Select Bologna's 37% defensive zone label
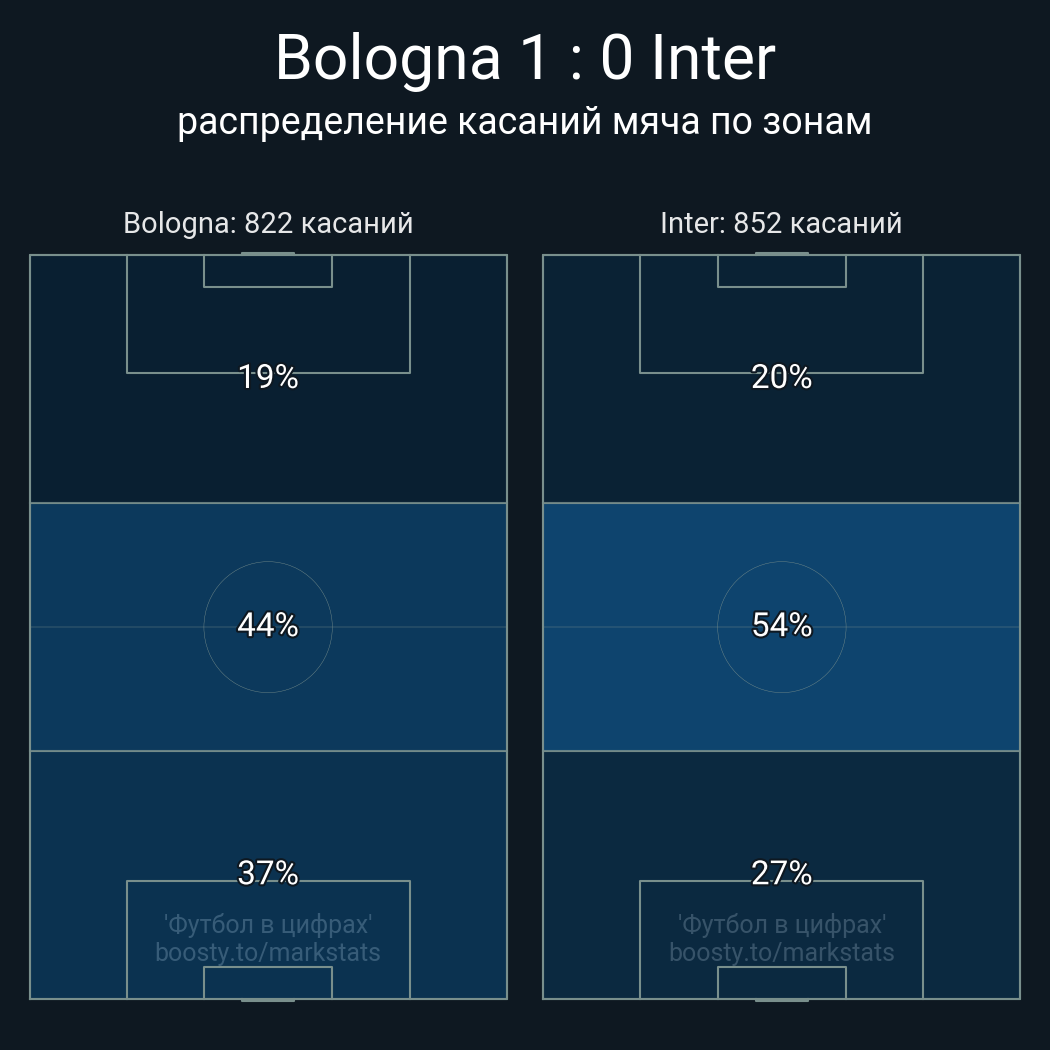 click(x=268, y=873)
